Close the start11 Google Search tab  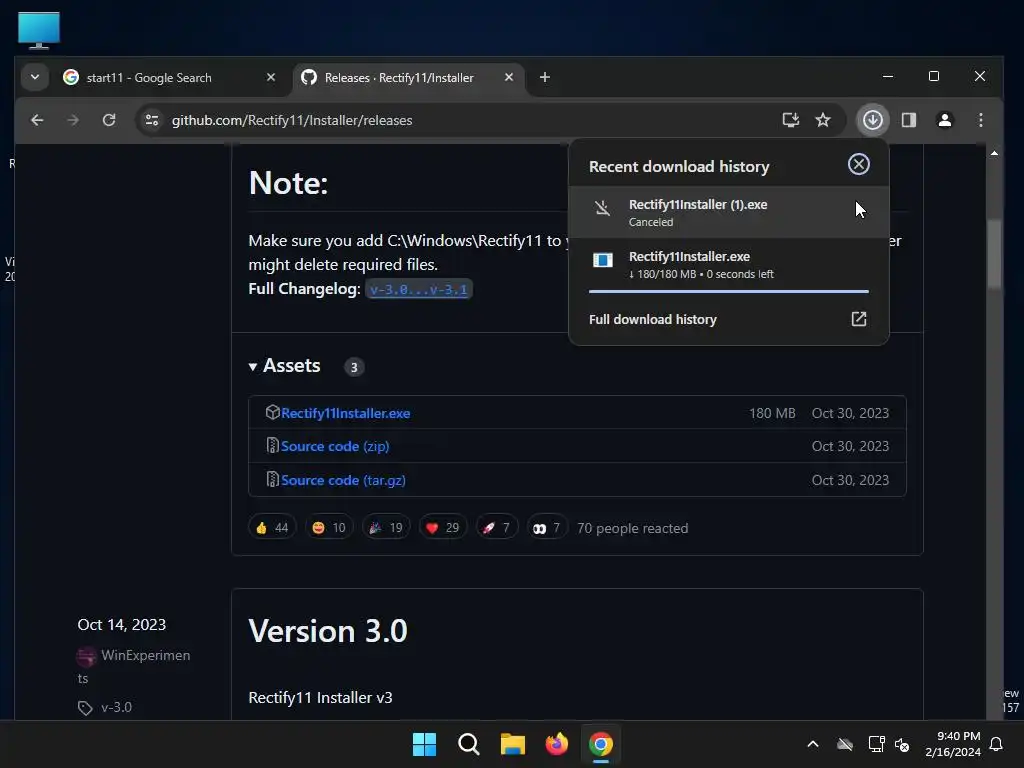(270, 78)
